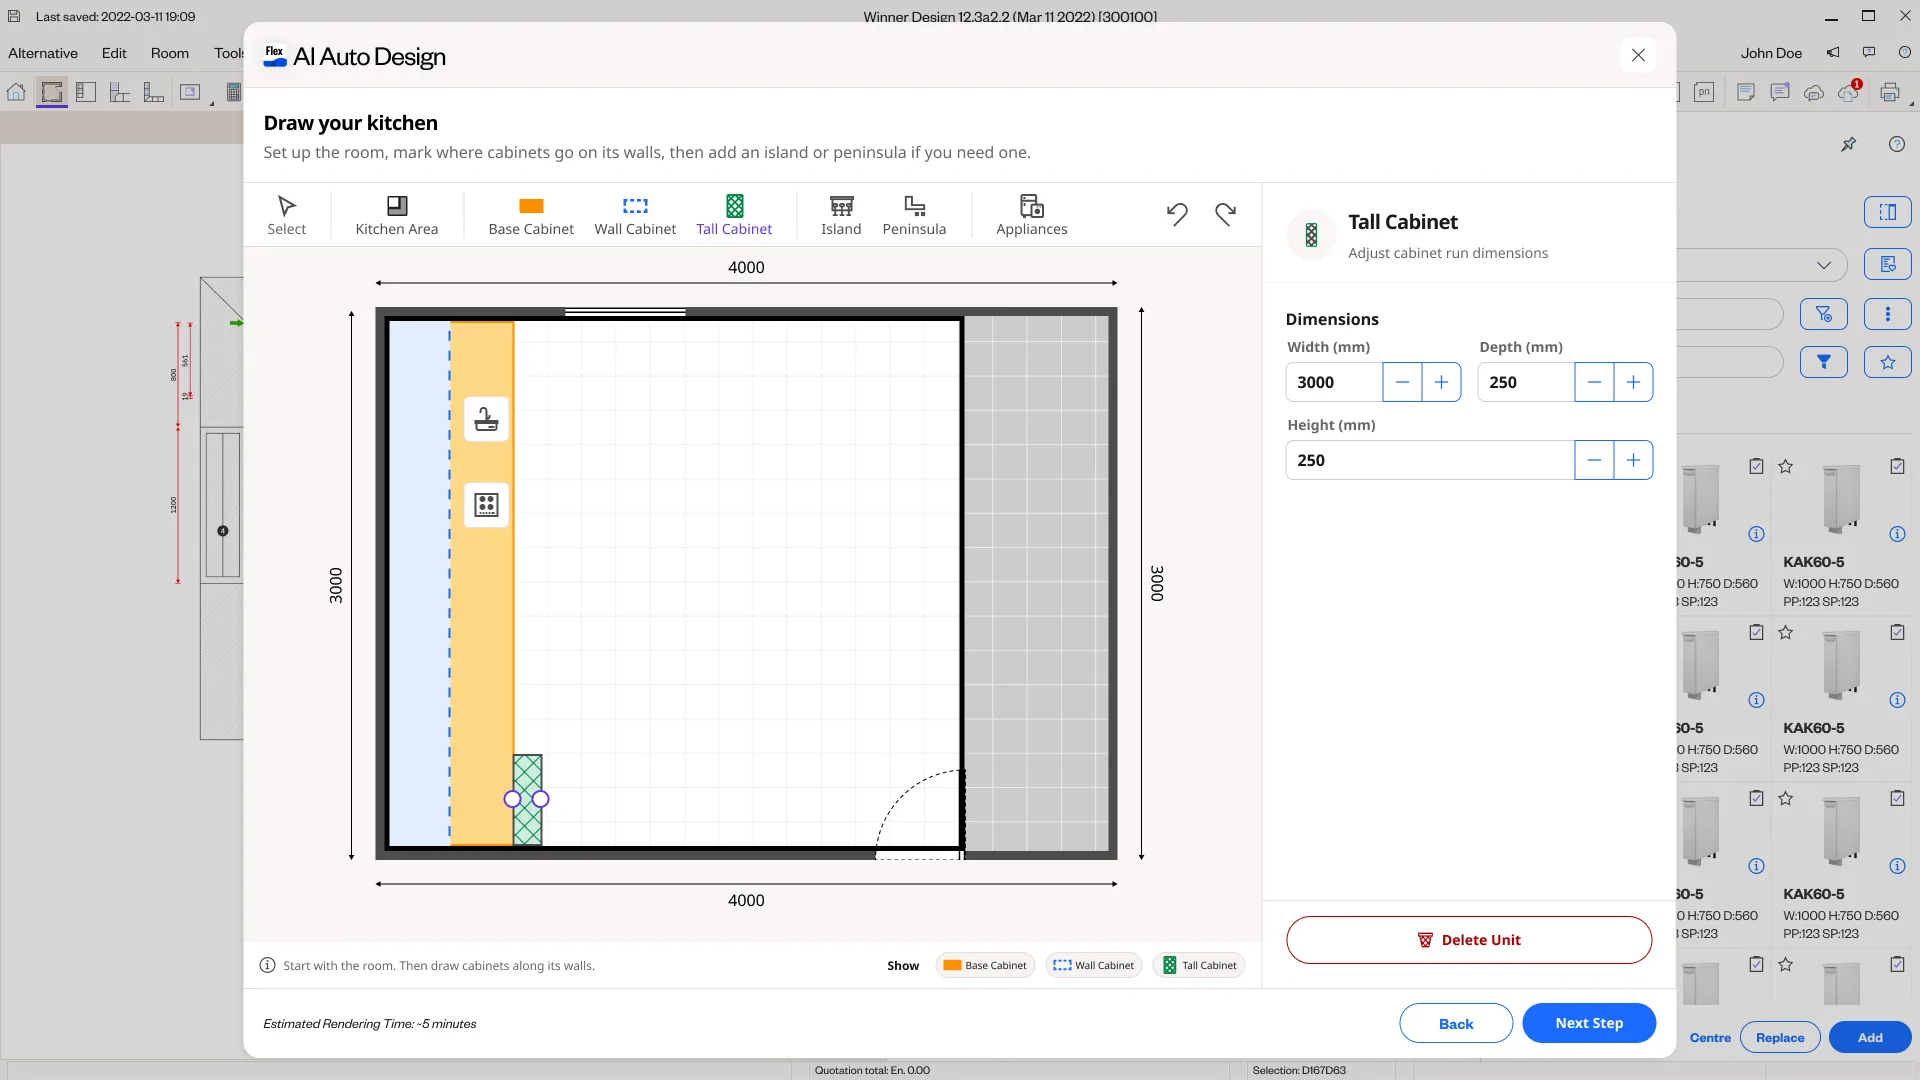Increase the Depth value
The height and width of the screenshot is (1080, 1920).
pyautogui.click(x=1633, y=382)
